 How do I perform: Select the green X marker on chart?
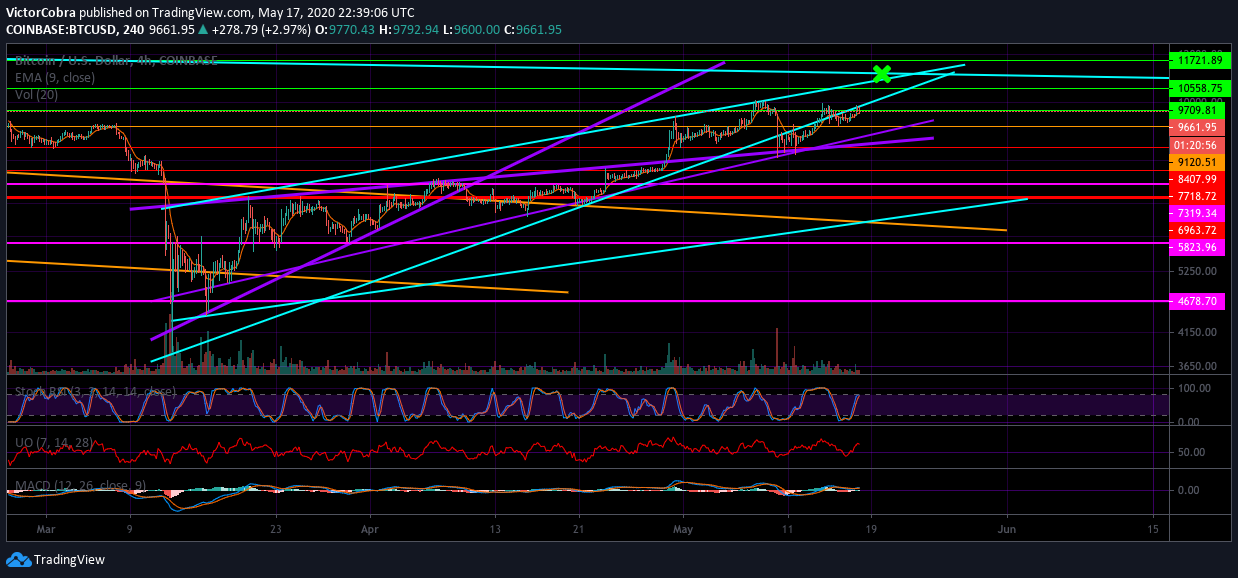[882, 73]
